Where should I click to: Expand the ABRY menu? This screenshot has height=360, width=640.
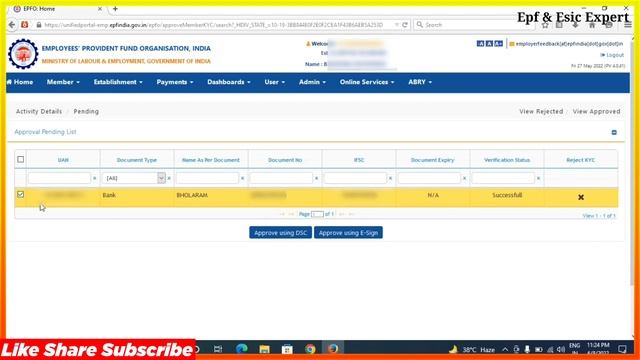[420, 82]
